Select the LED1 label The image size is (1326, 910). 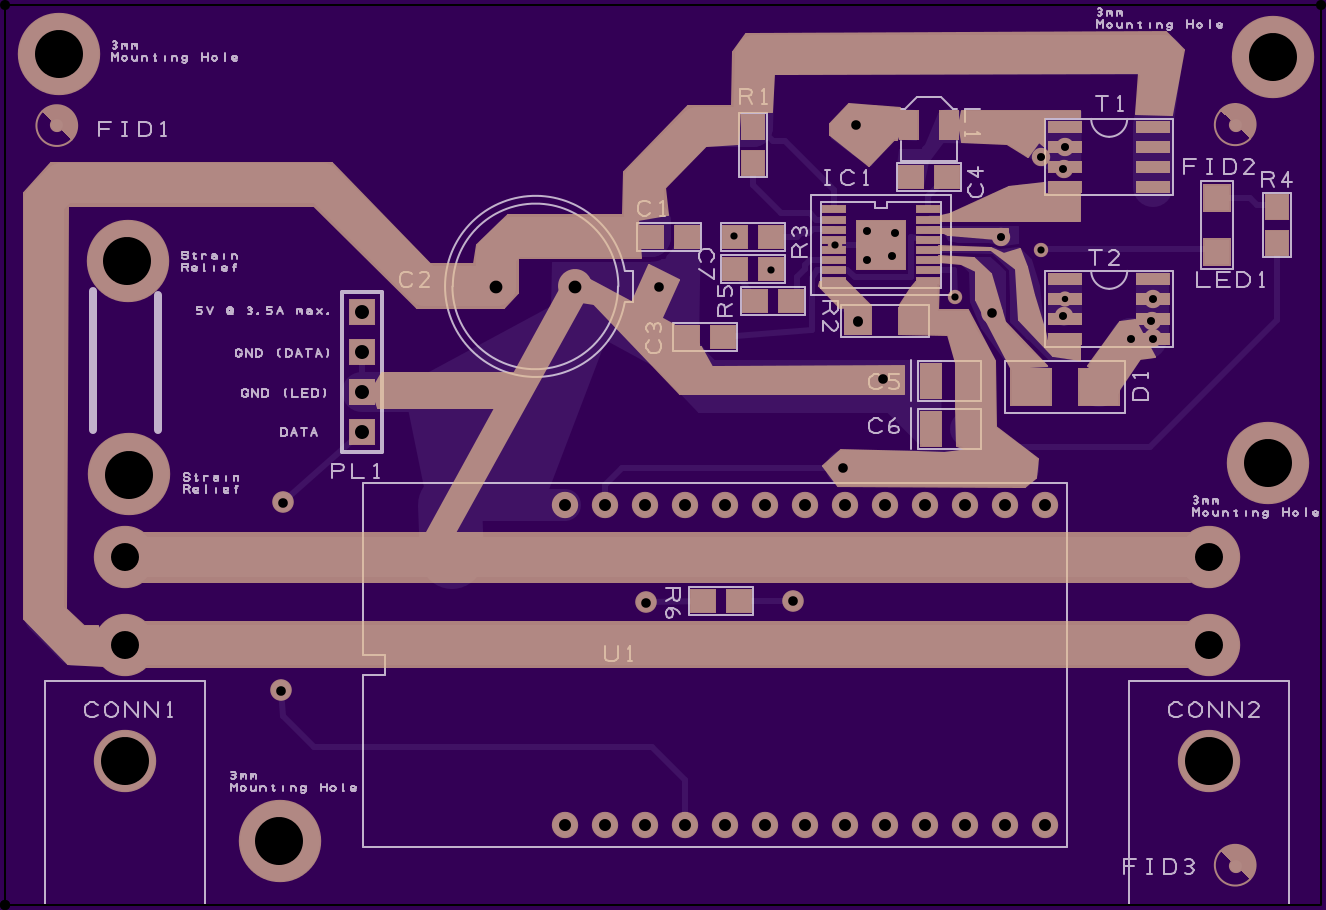pos(1231,280)
